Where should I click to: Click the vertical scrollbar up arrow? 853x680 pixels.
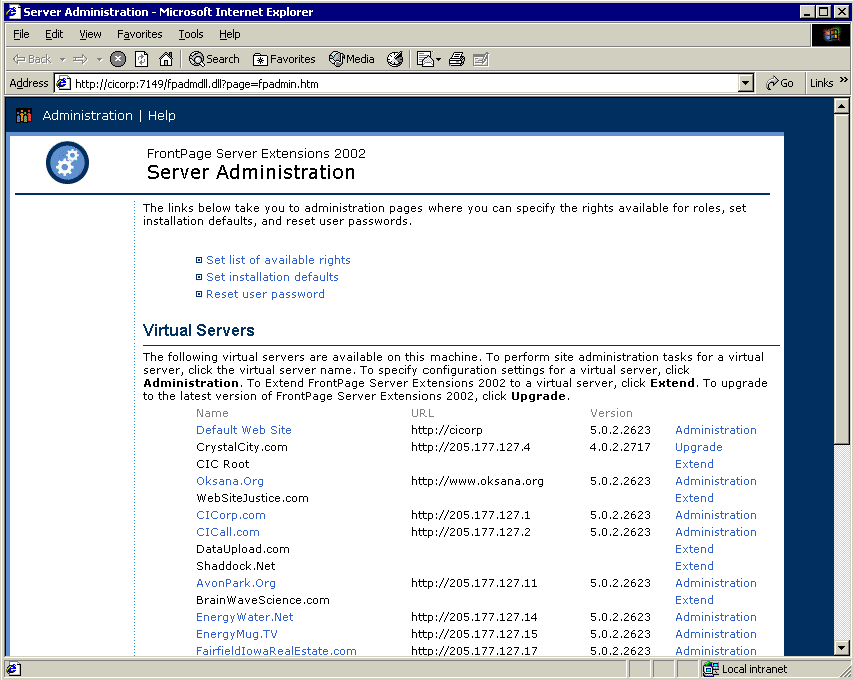click(x=842, y=106)
